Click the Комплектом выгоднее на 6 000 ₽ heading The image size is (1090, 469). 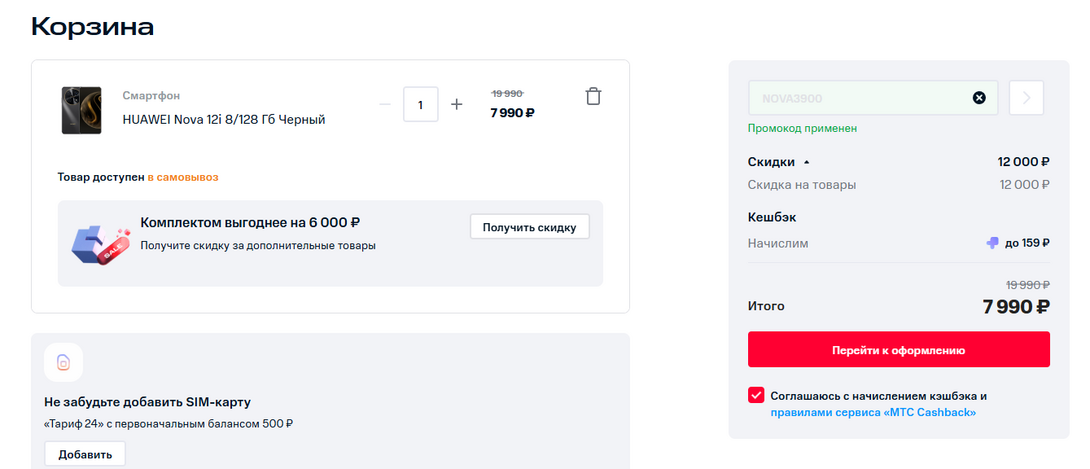[x=250, y=223]
